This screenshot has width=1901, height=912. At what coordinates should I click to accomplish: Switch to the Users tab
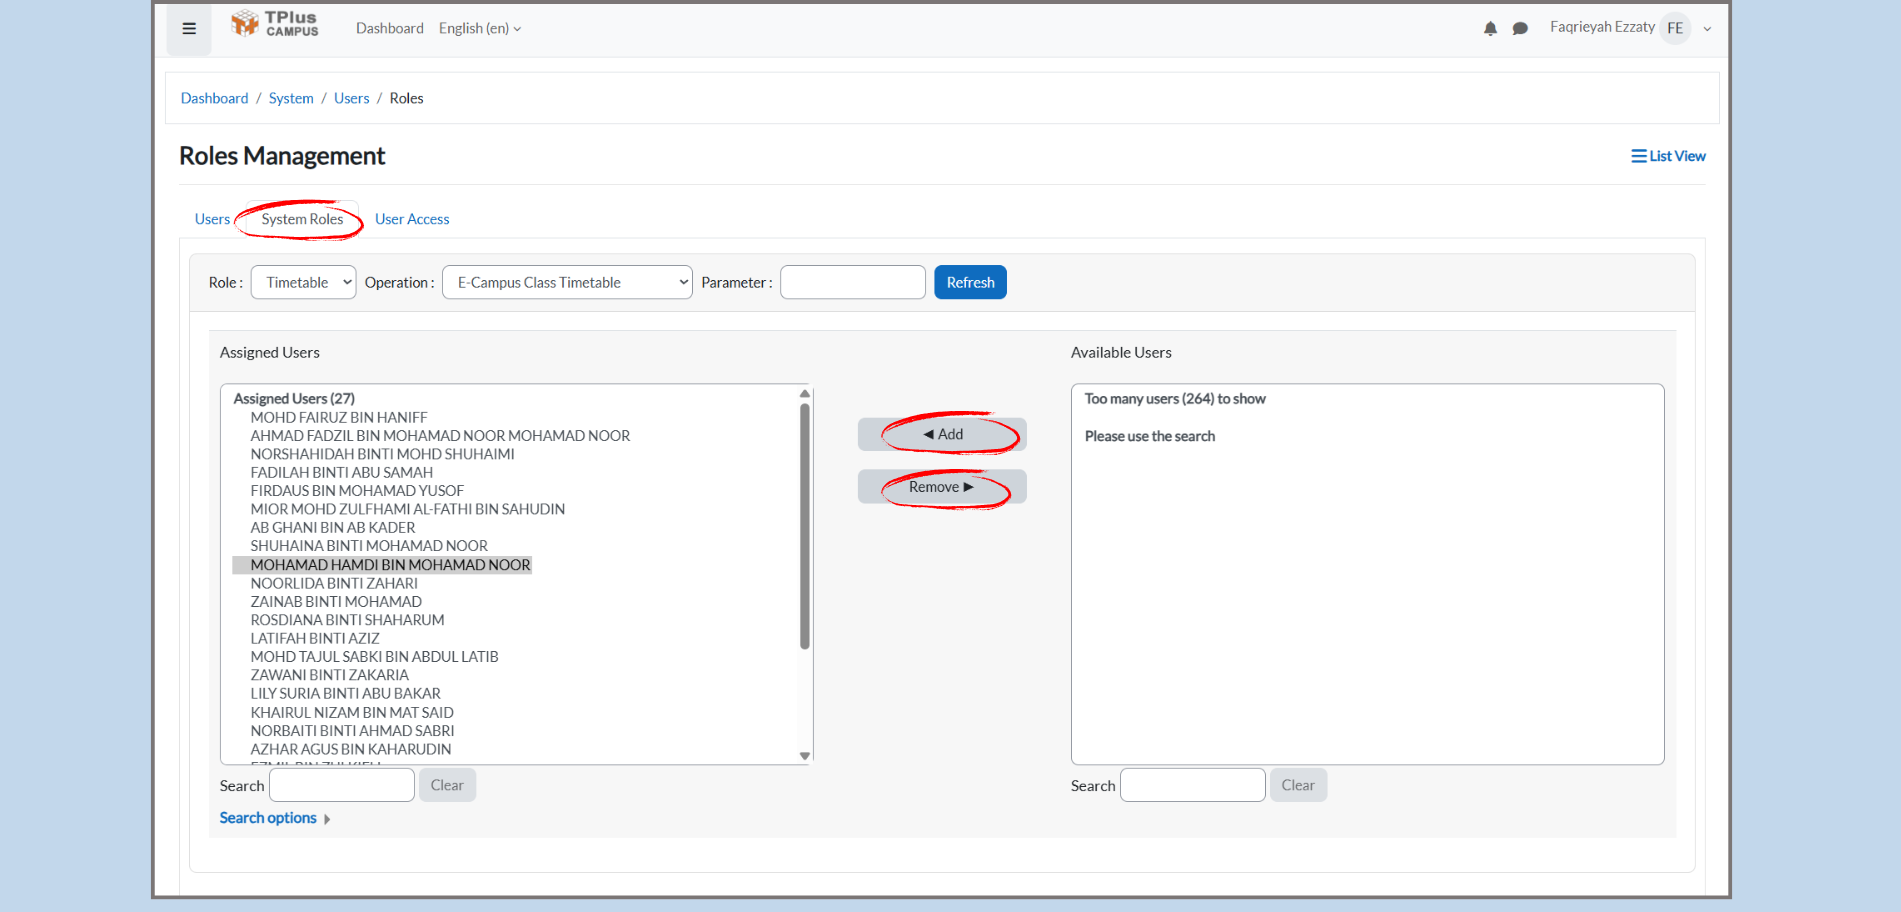[212, 219]
